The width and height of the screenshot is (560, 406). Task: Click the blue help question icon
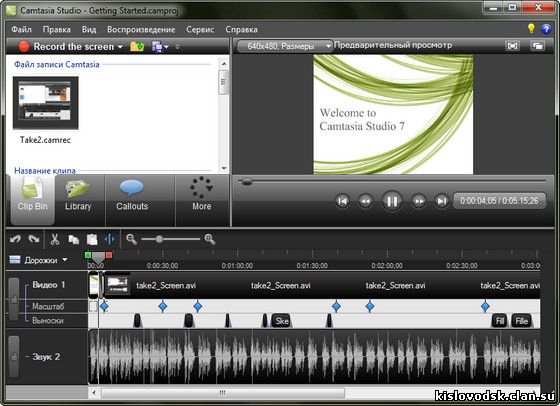tap(546, 29)
